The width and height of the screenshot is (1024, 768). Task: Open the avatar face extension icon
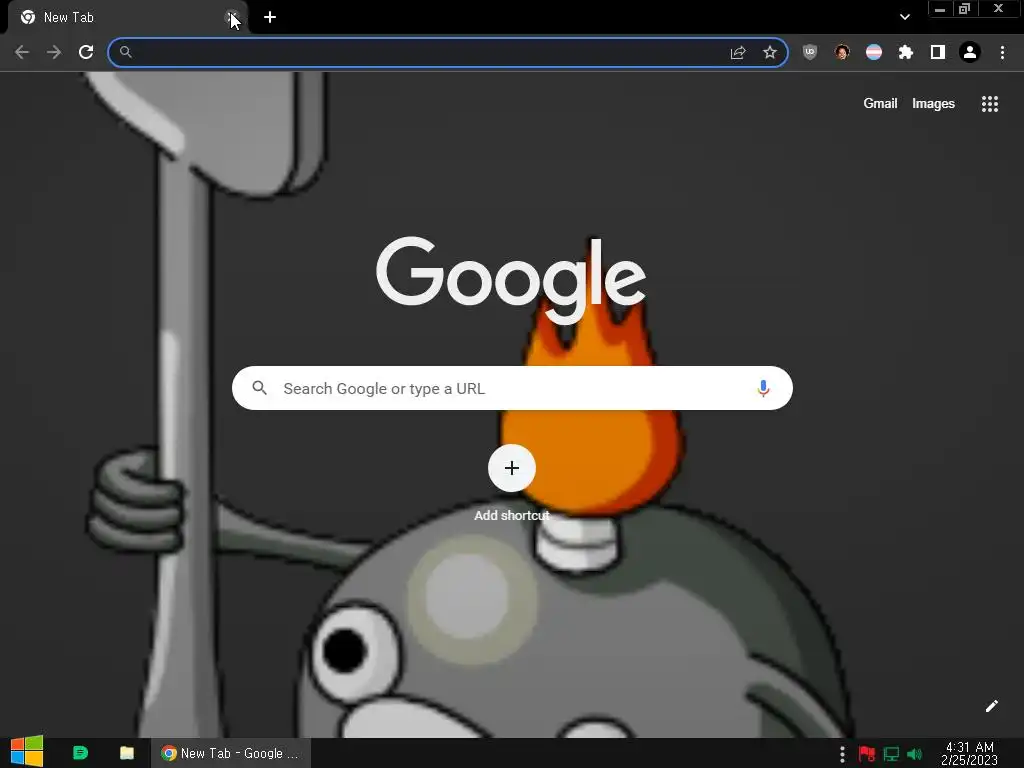tap(842, 52)
